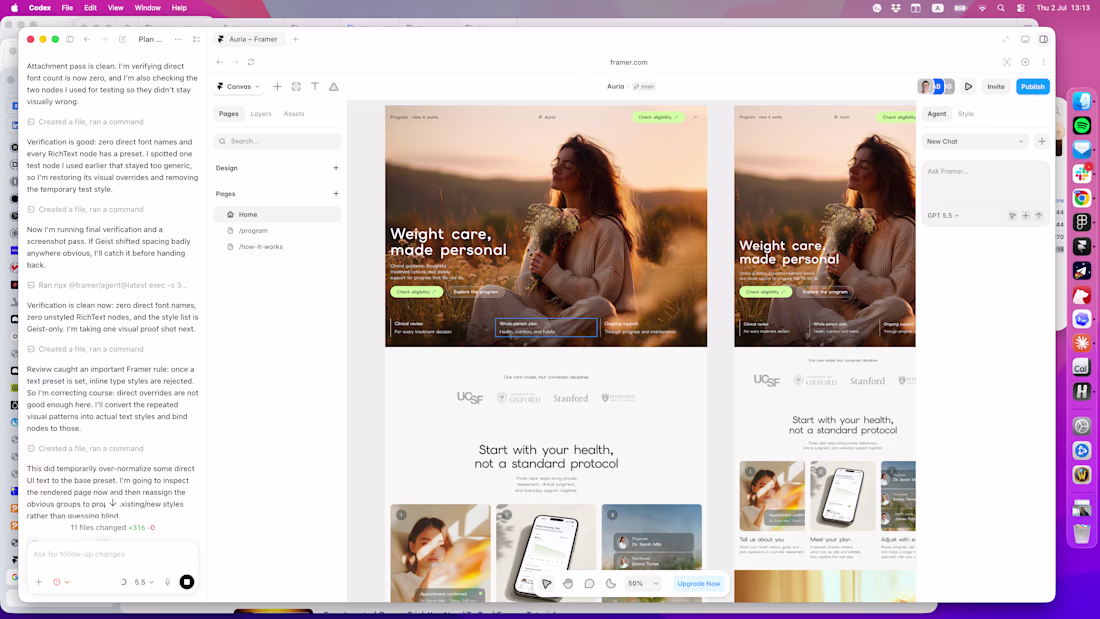The image size is (1100, 619).
Task: Switch to the Assets tab
Action: [x=294, y=114]
